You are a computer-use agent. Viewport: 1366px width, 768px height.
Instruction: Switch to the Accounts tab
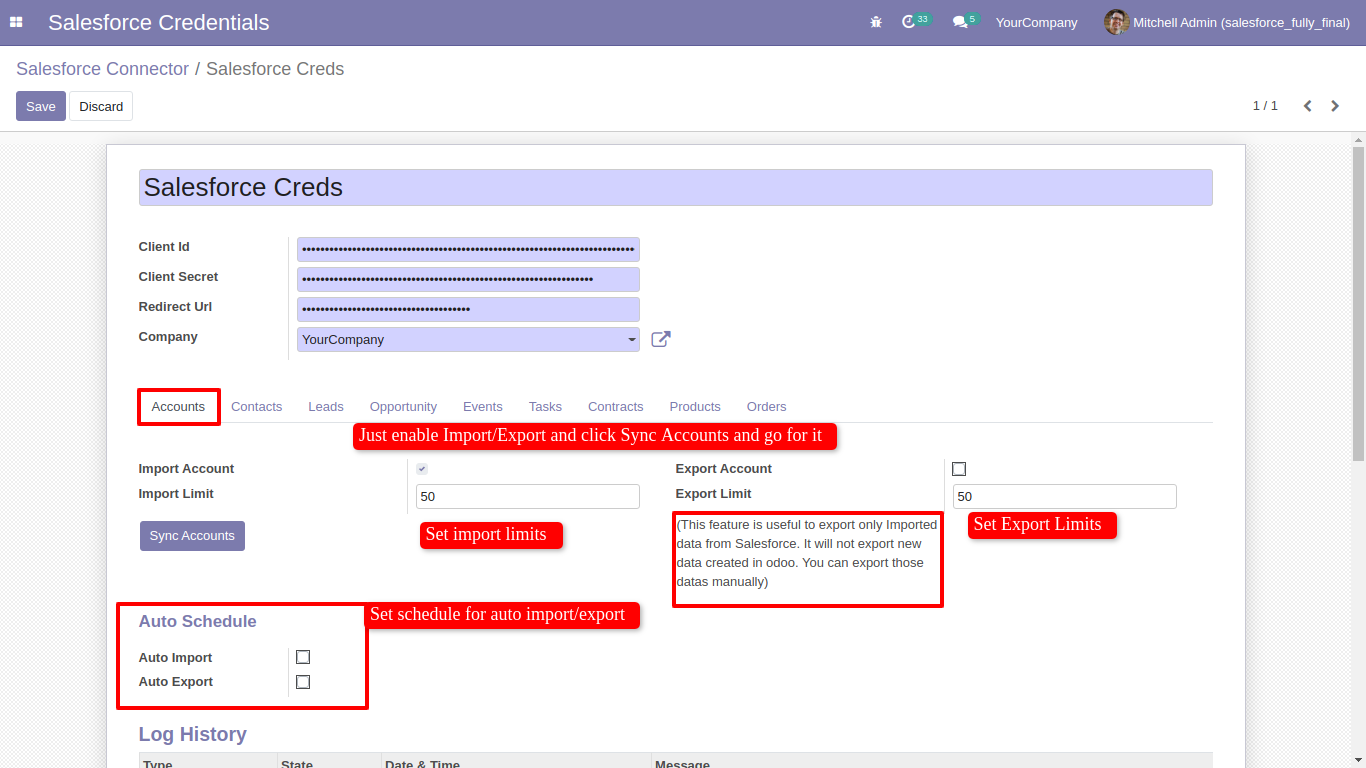pos(178,407)
